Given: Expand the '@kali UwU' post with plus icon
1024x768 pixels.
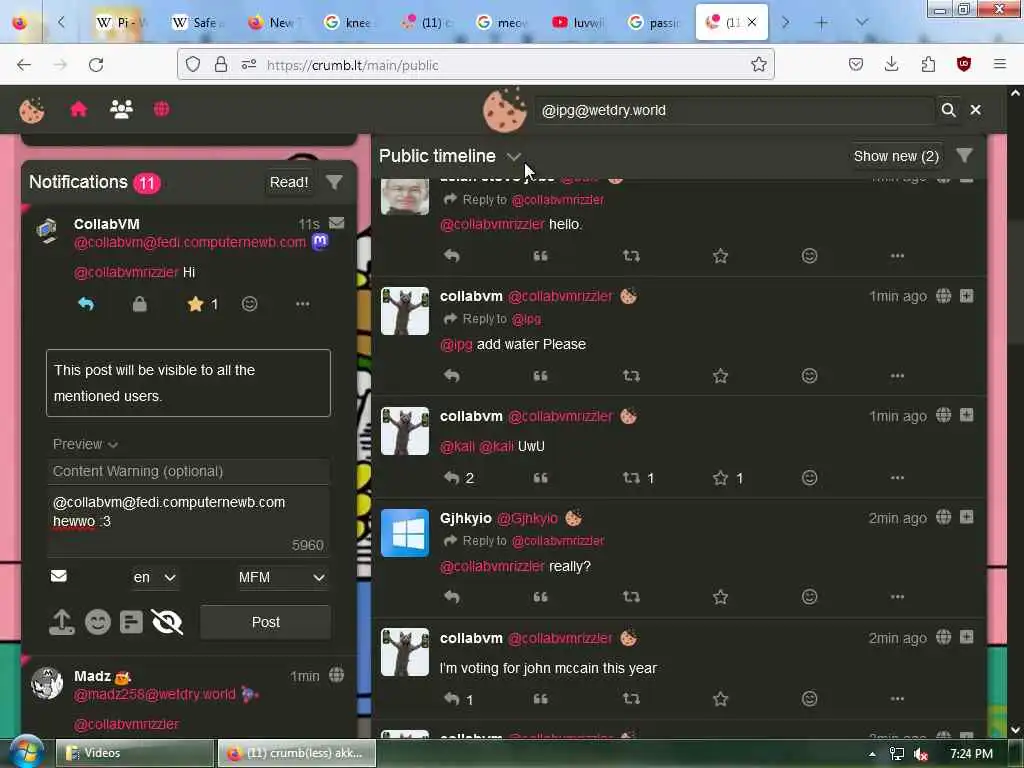Looking at the screenshot, I should 967,415.
